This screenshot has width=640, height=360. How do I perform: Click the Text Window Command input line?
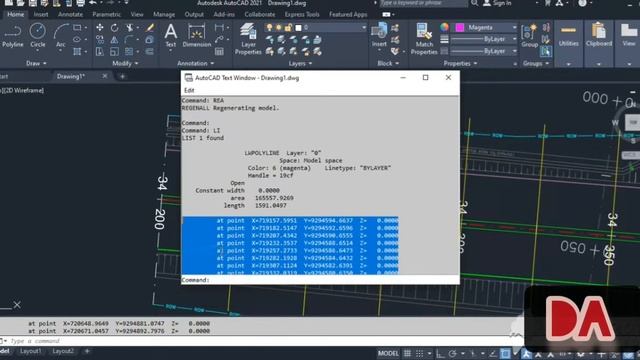[x=320, y=280]
